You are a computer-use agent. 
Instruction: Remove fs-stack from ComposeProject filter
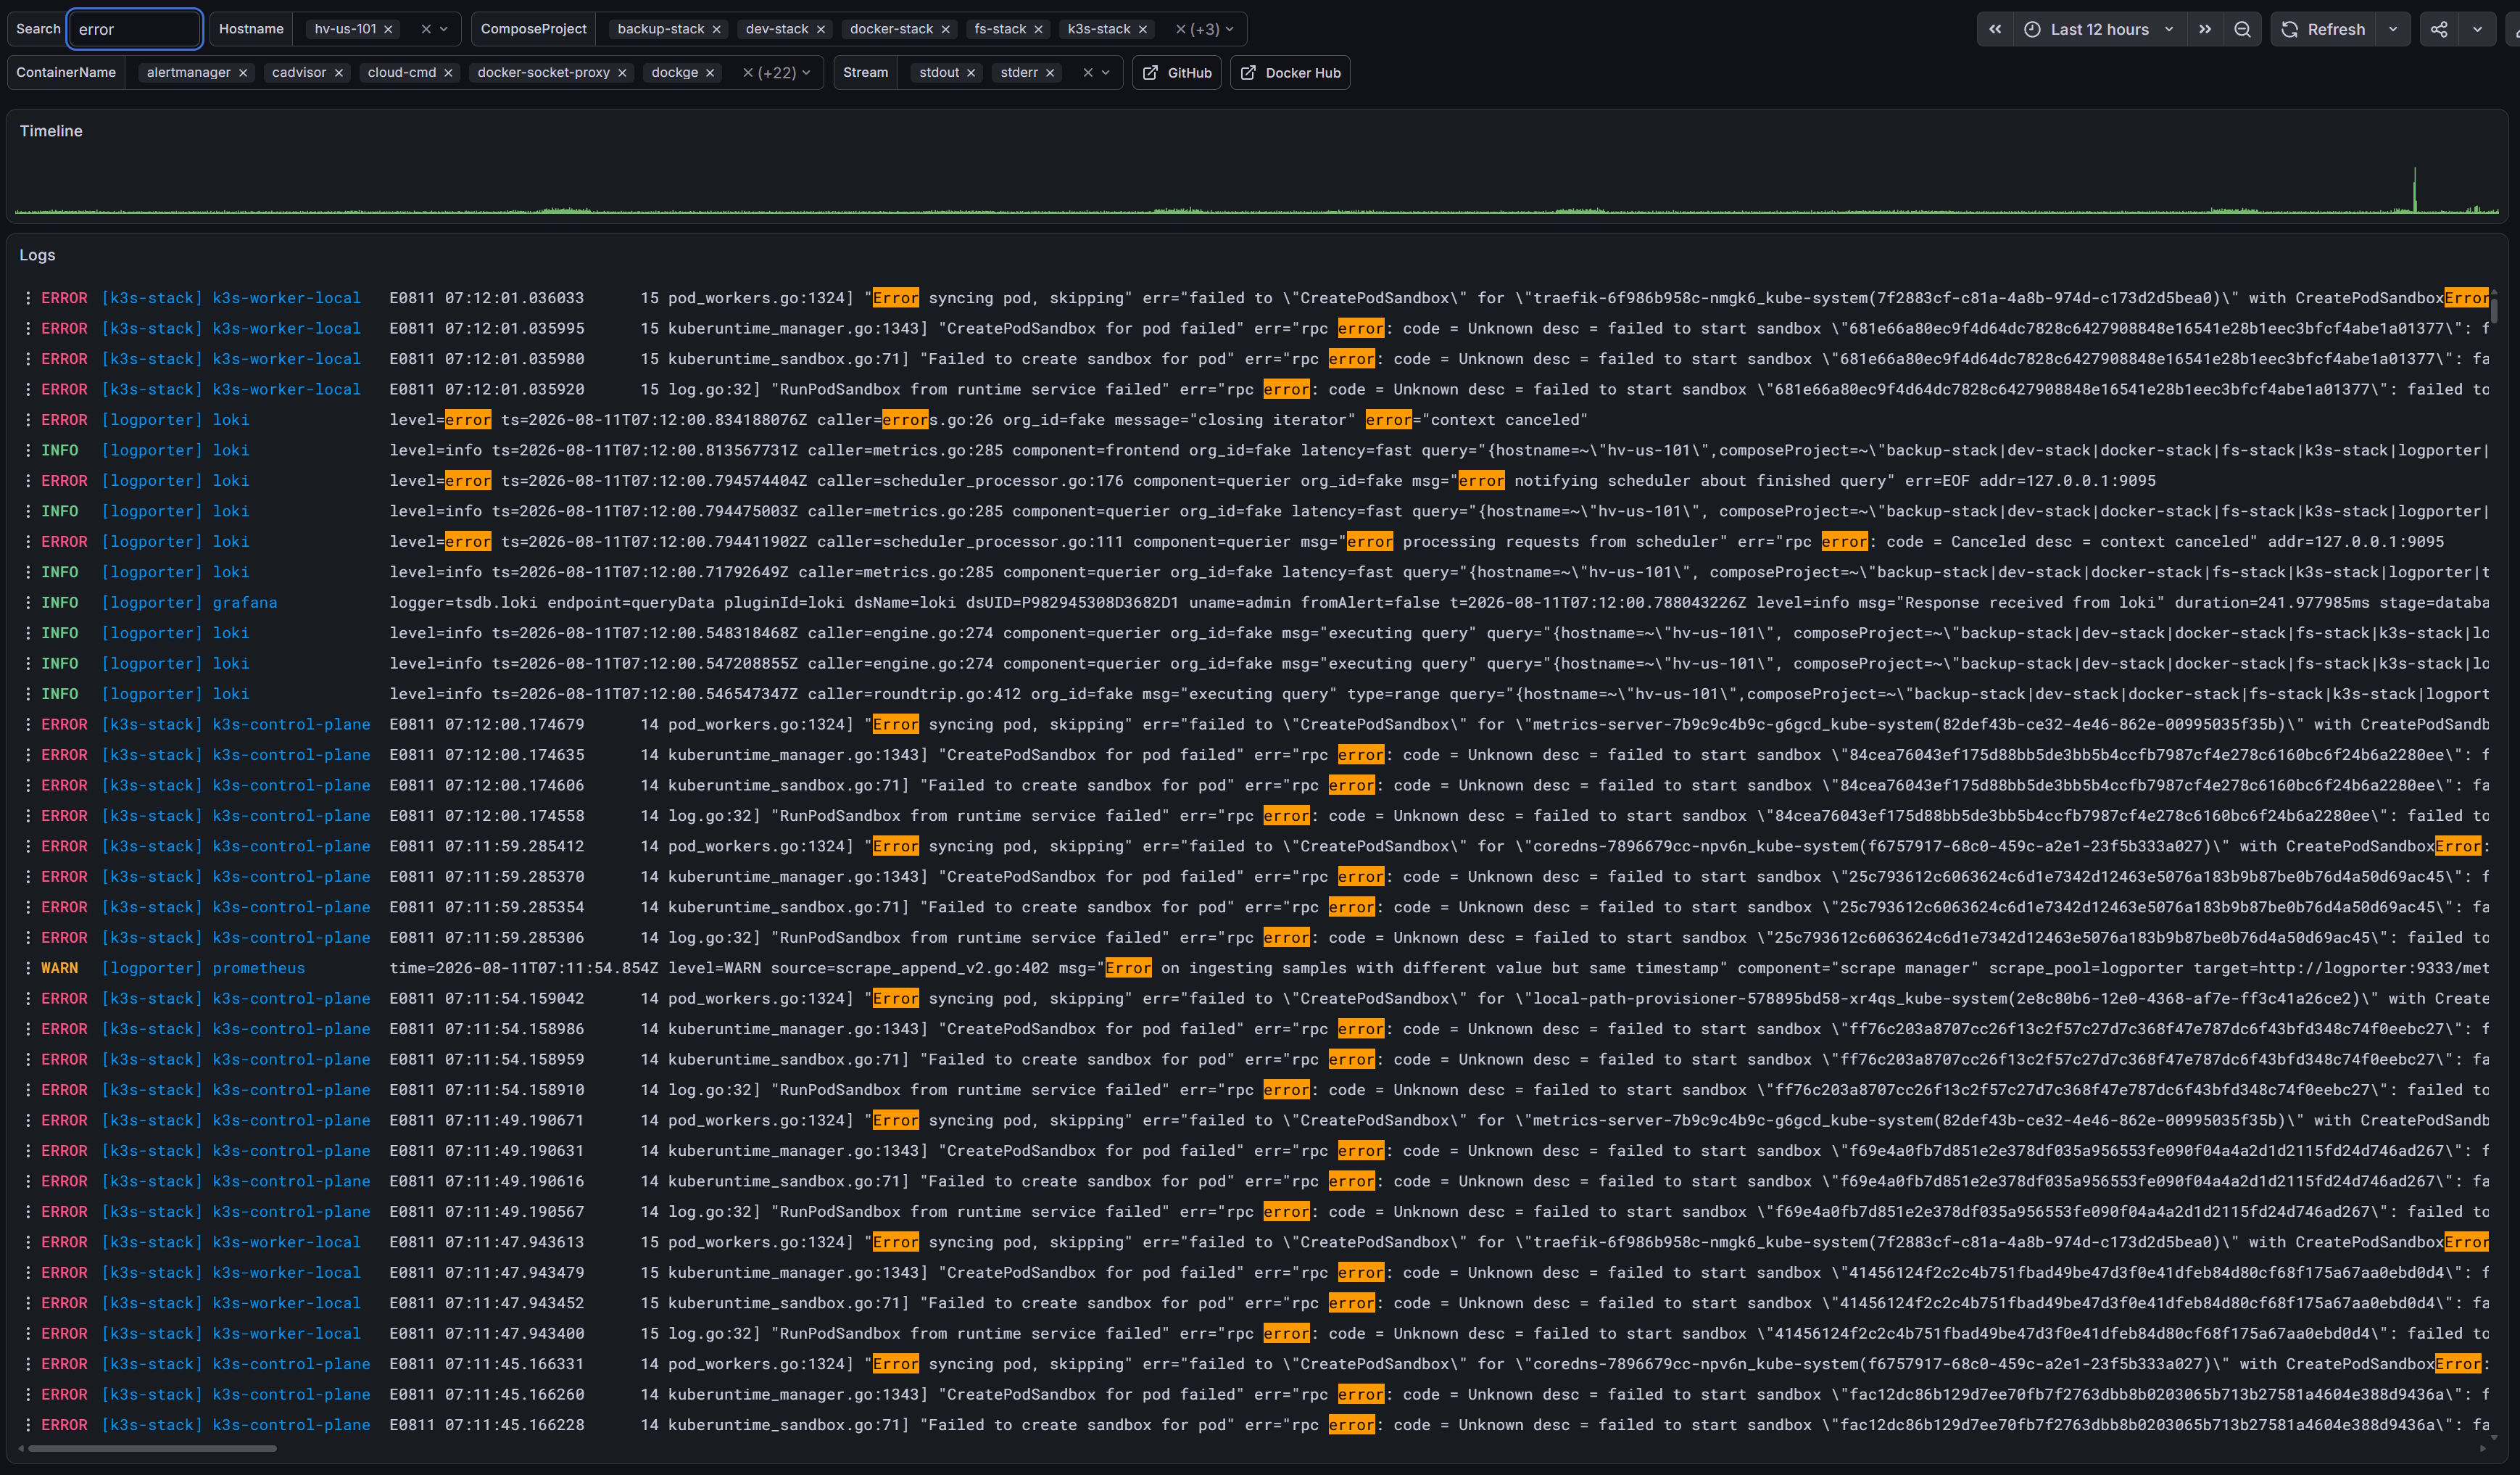1038,29
